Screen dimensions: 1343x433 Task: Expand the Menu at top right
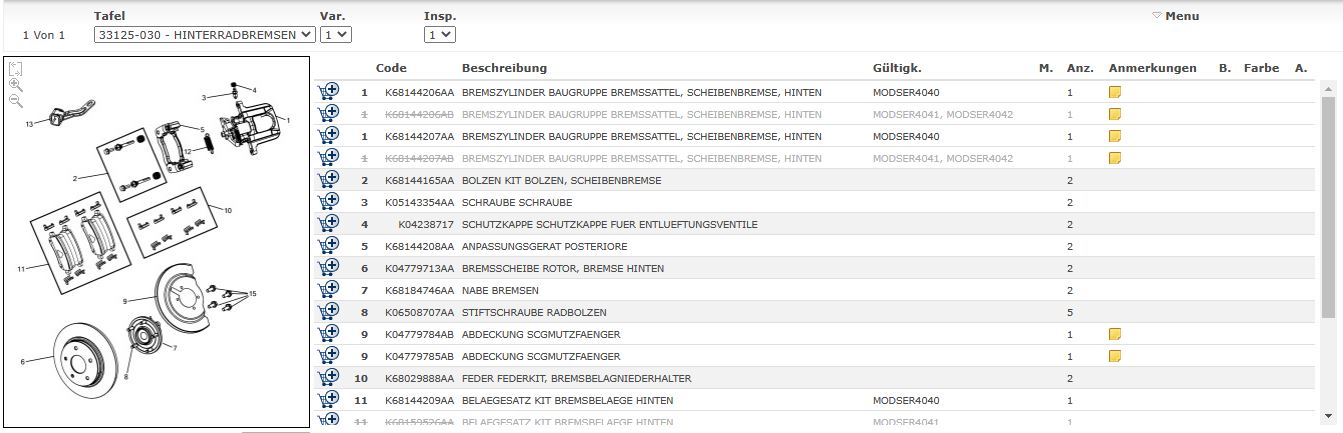1176,16
